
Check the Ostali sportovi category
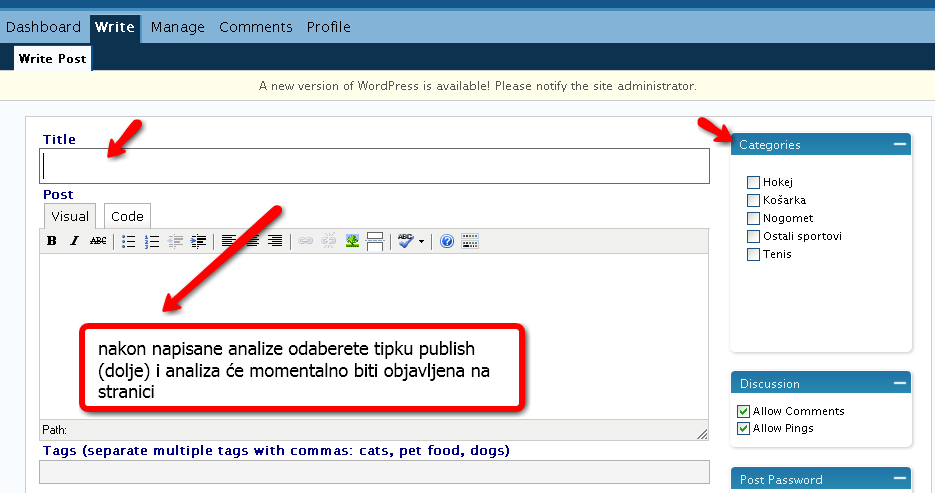click(x=754, y=237)
